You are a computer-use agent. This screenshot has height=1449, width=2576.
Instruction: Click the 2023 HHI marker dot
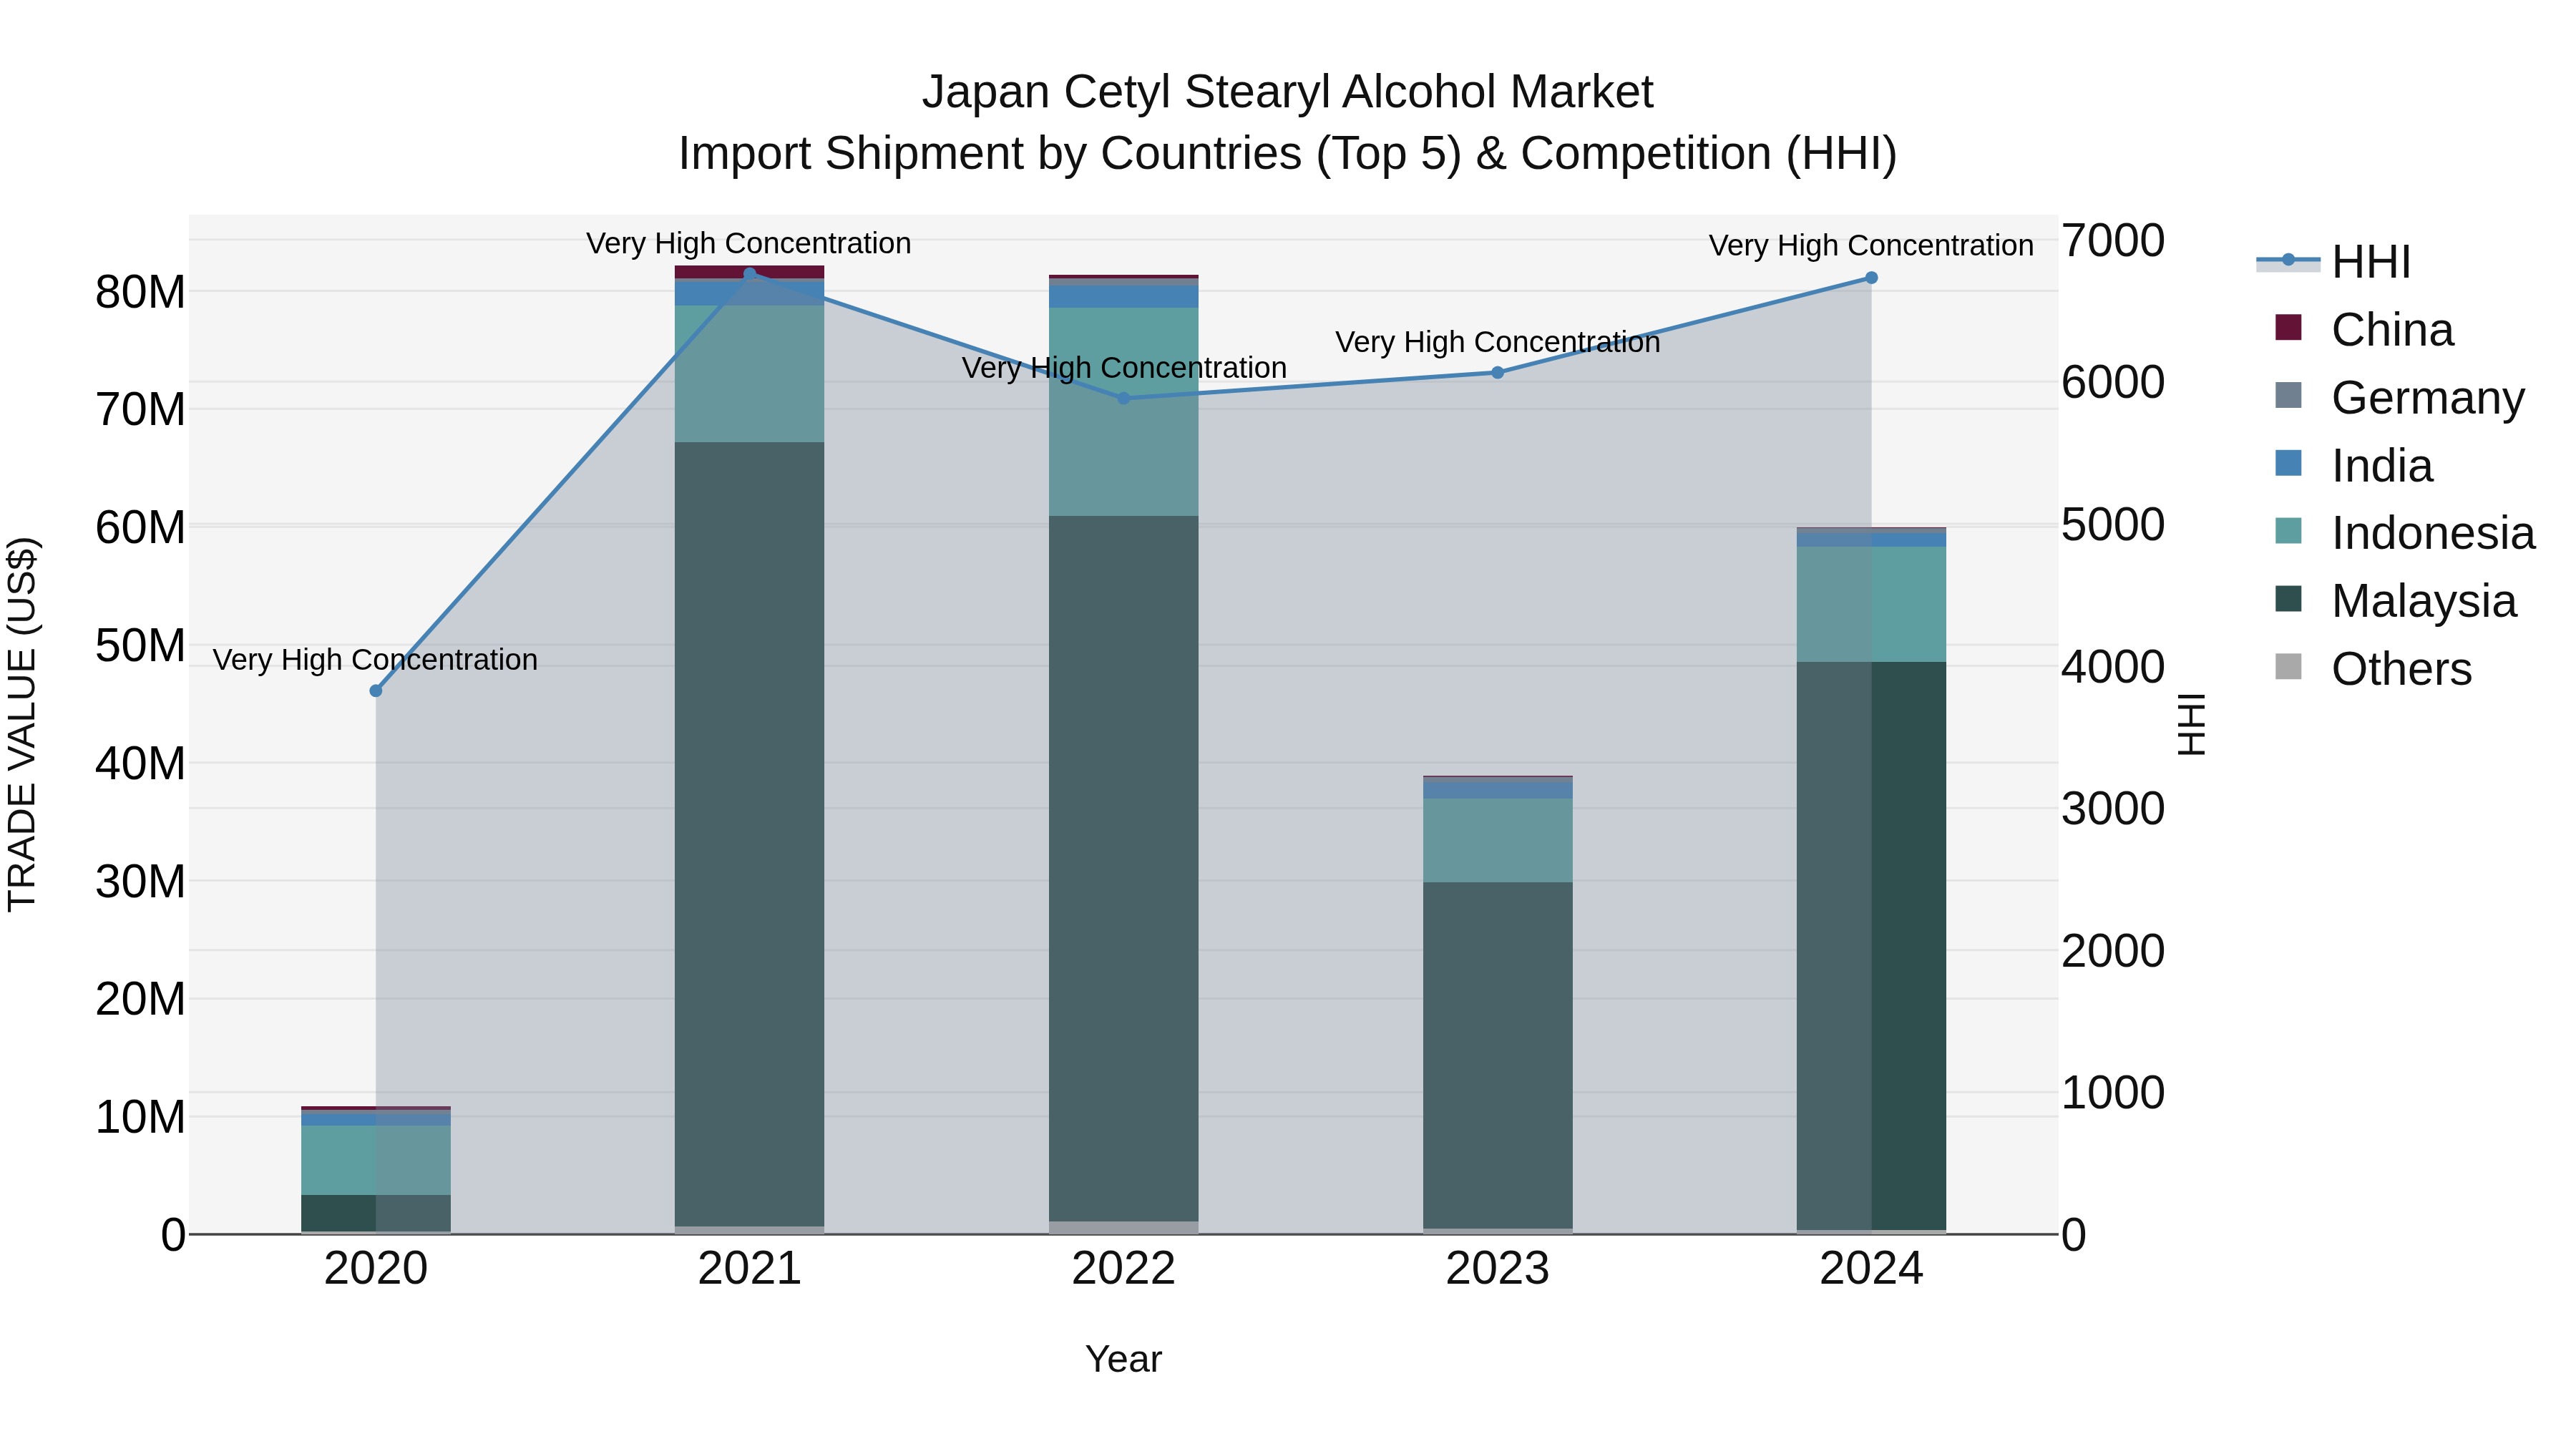[x=1497, y=373]
